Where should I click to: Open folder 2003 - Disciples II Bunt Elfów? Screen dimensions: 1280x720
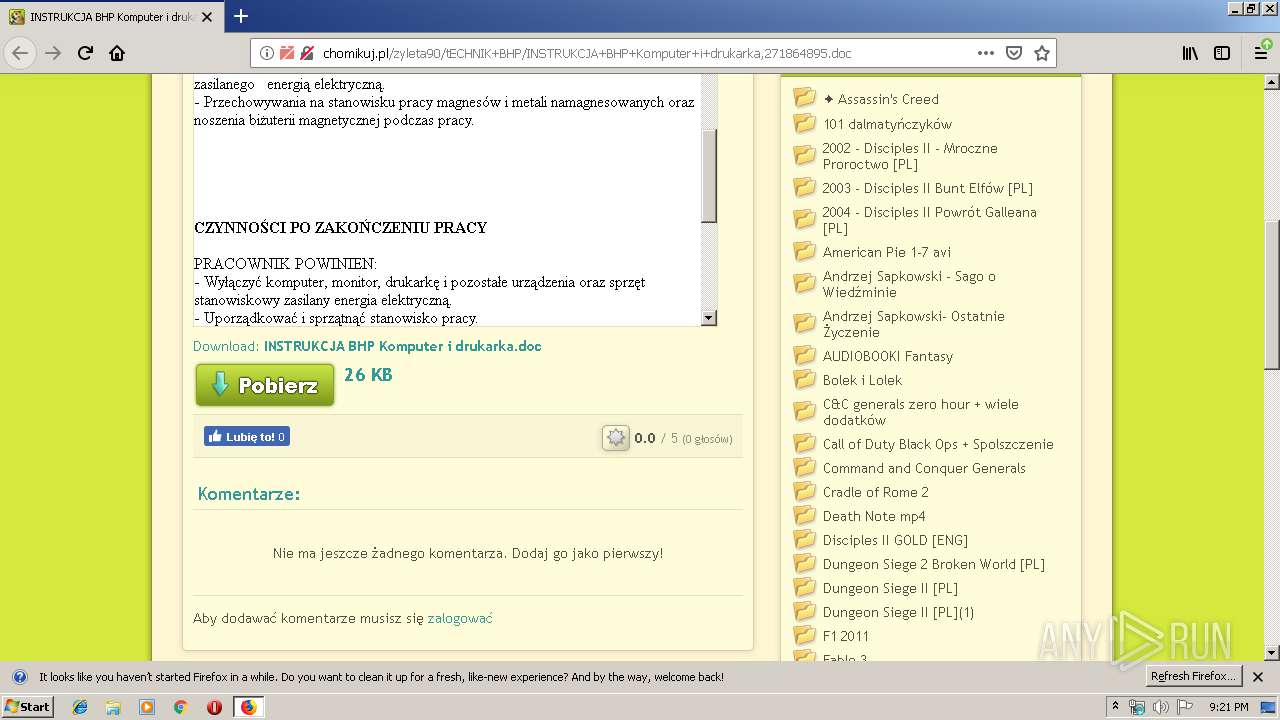[x=927, y=188]
